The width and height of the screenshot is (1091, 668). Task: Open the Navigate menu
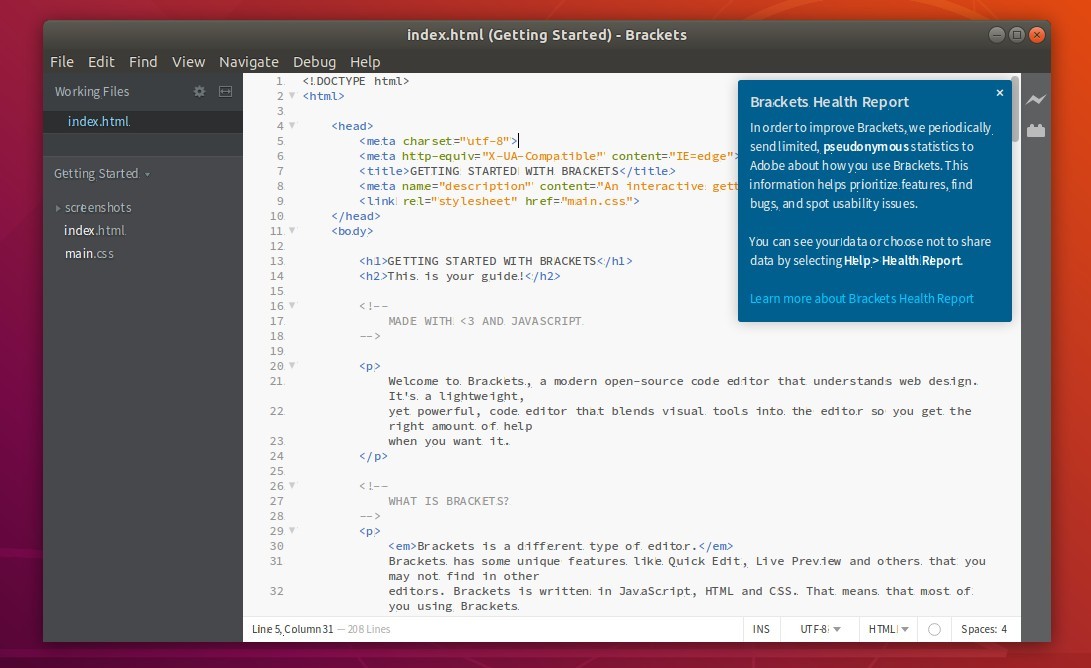coord(249,61)
